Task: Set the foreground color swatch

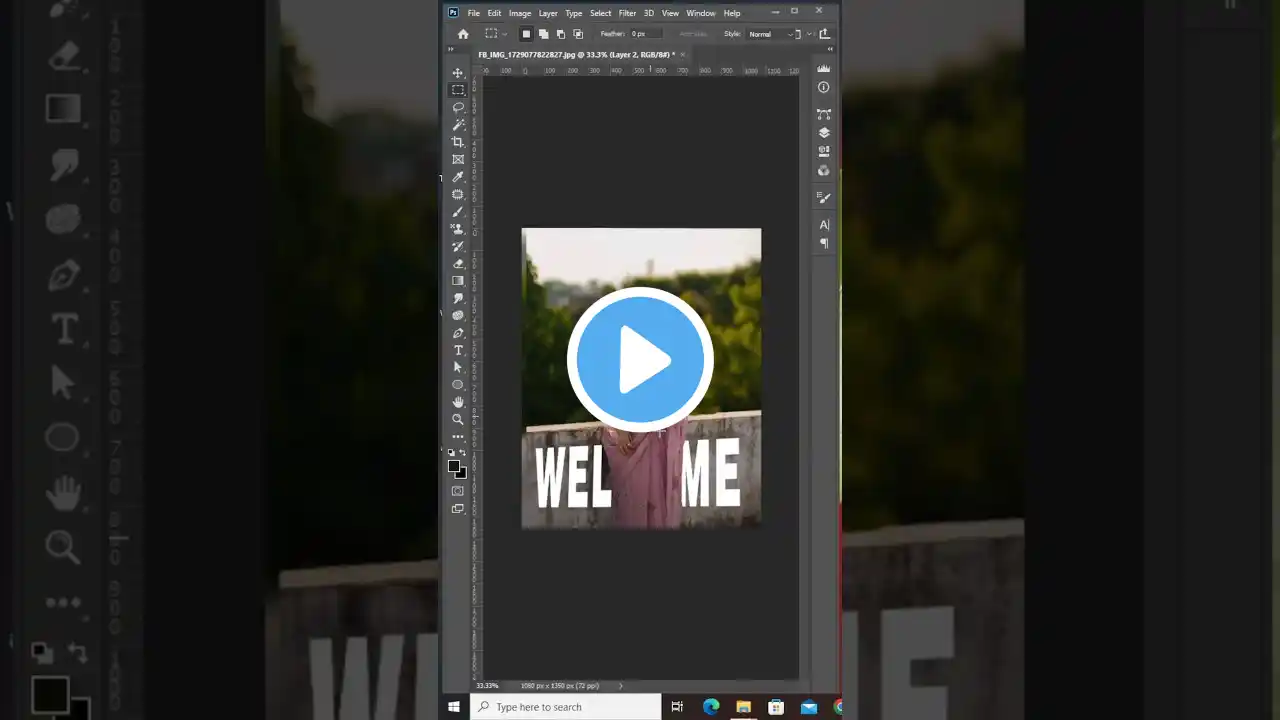Action: [x=454, y=467]
